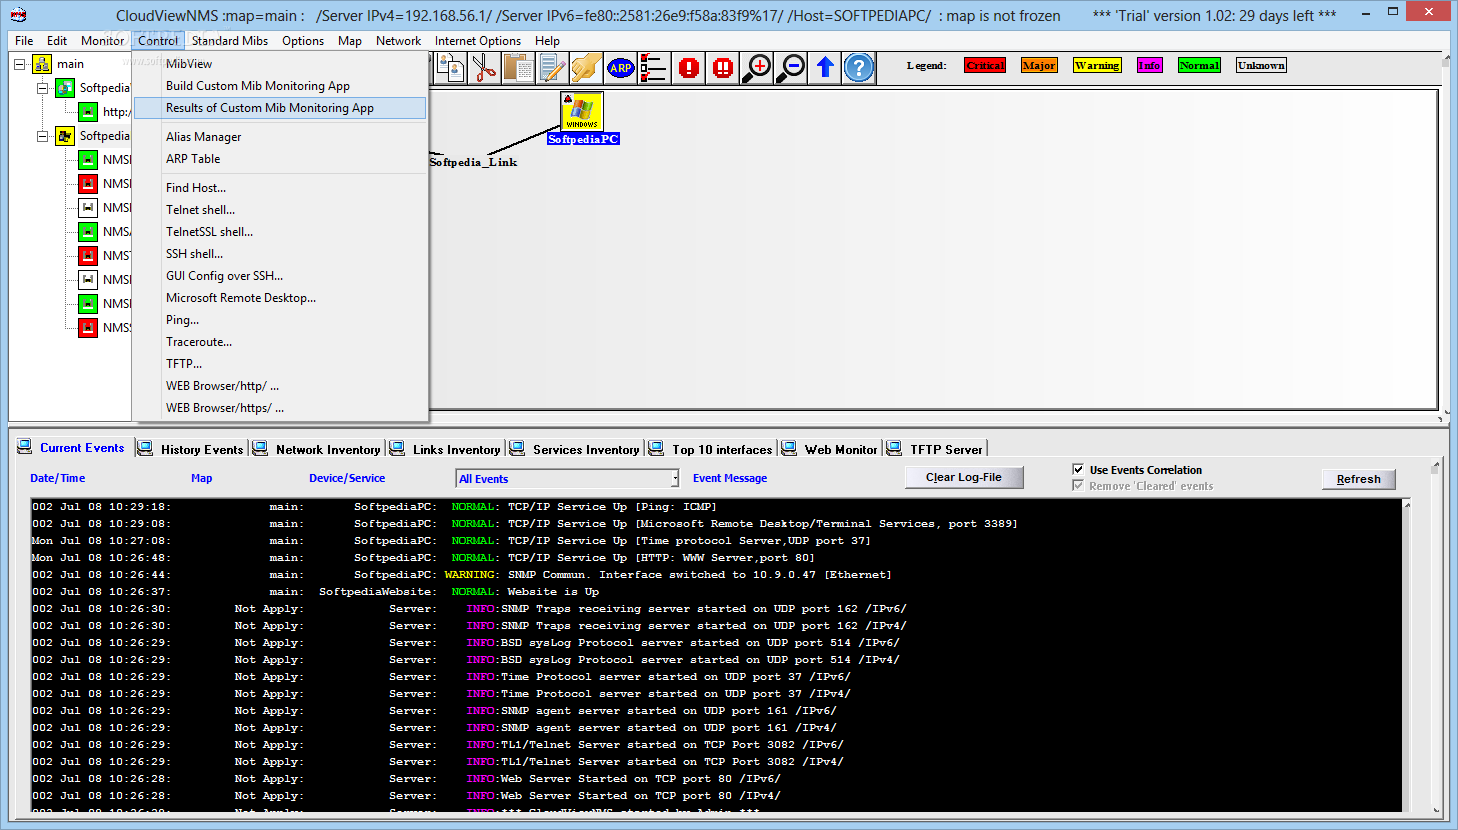This screenshot has height=830, width=1458.
Task: Click the Softpedia_Link label on the map
Action: coord(473,162)
